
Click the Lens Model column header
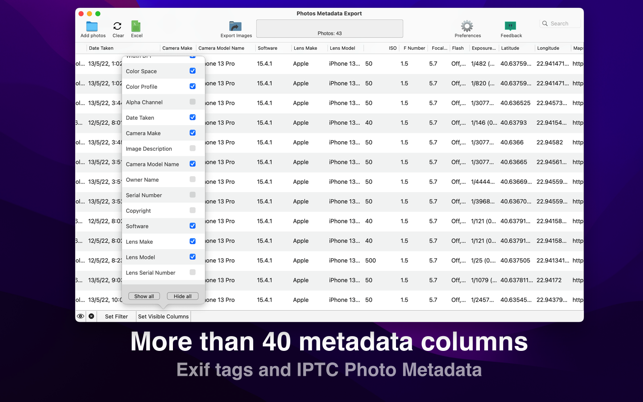tap(345, 48)
